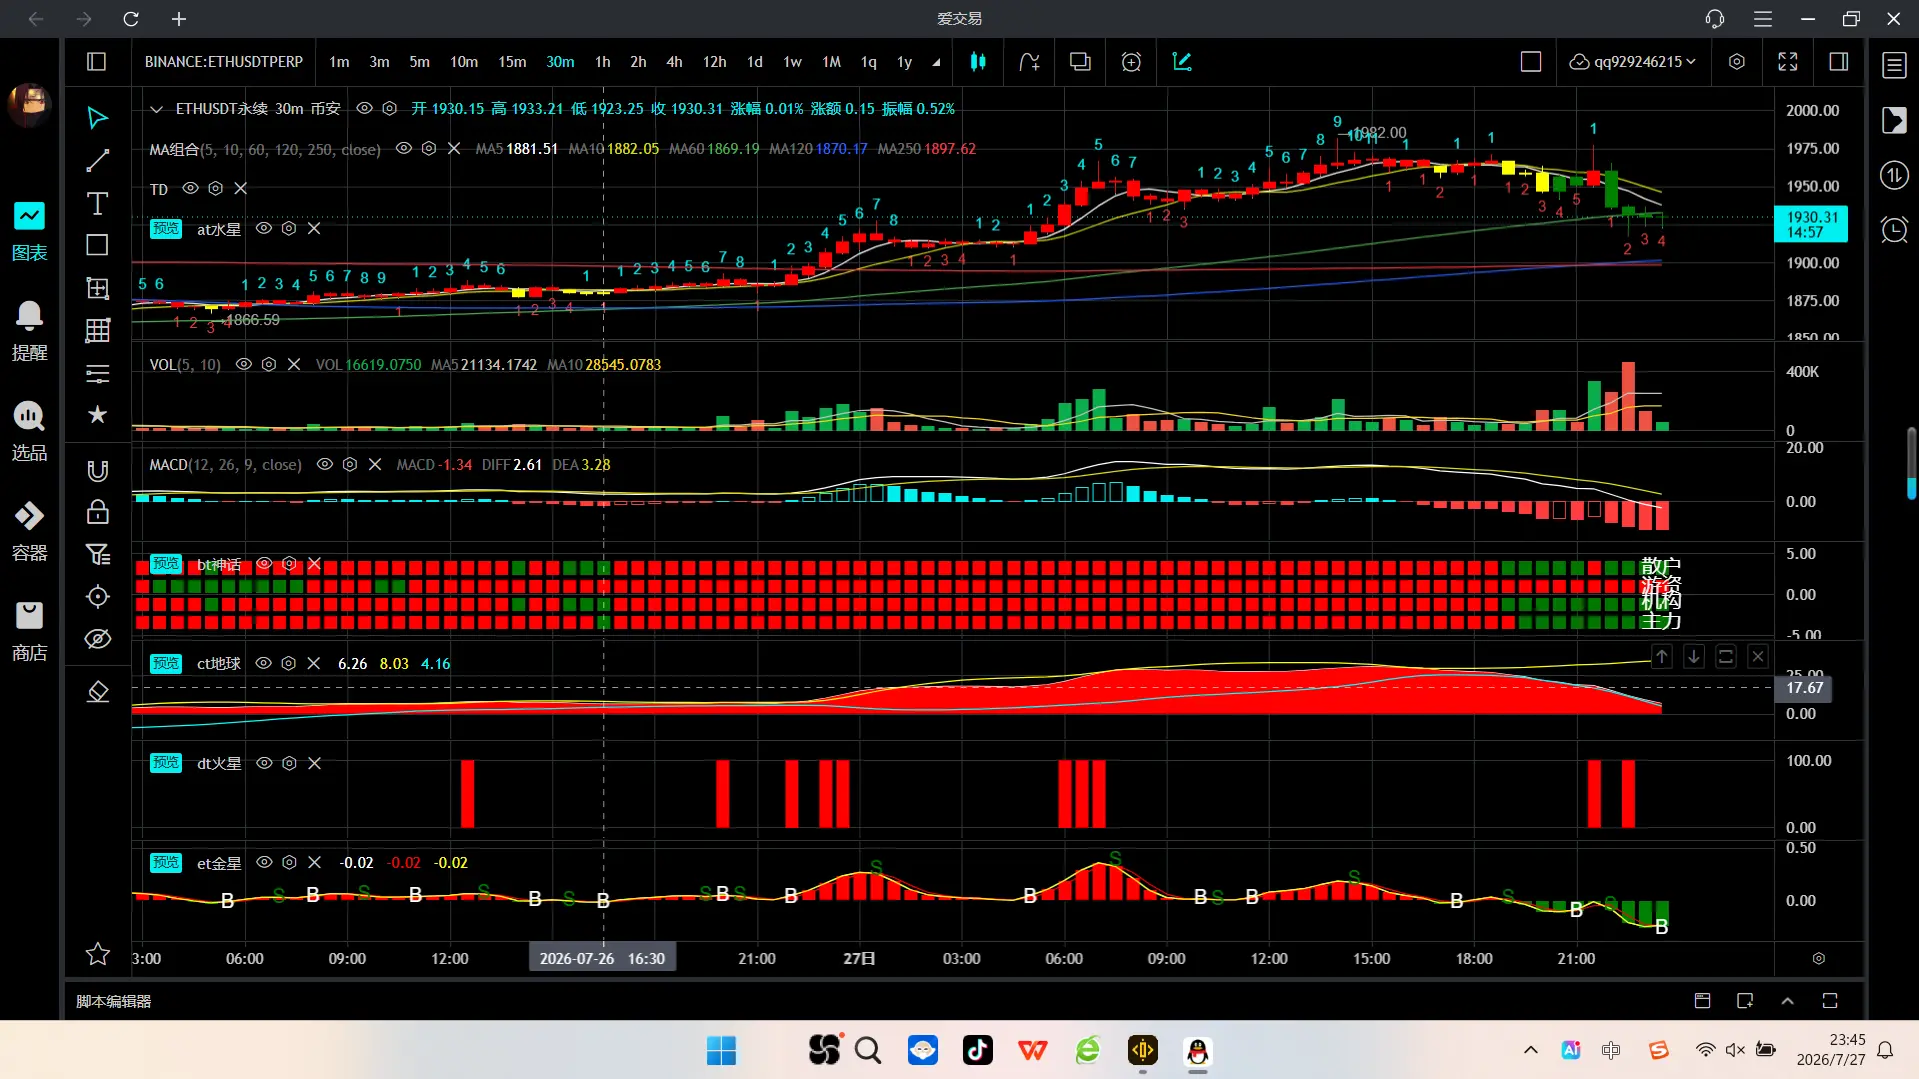Click the BINANCE:ETHUSDTPERP symbol button
The image size is (1919, 1079).
point(223,62)
